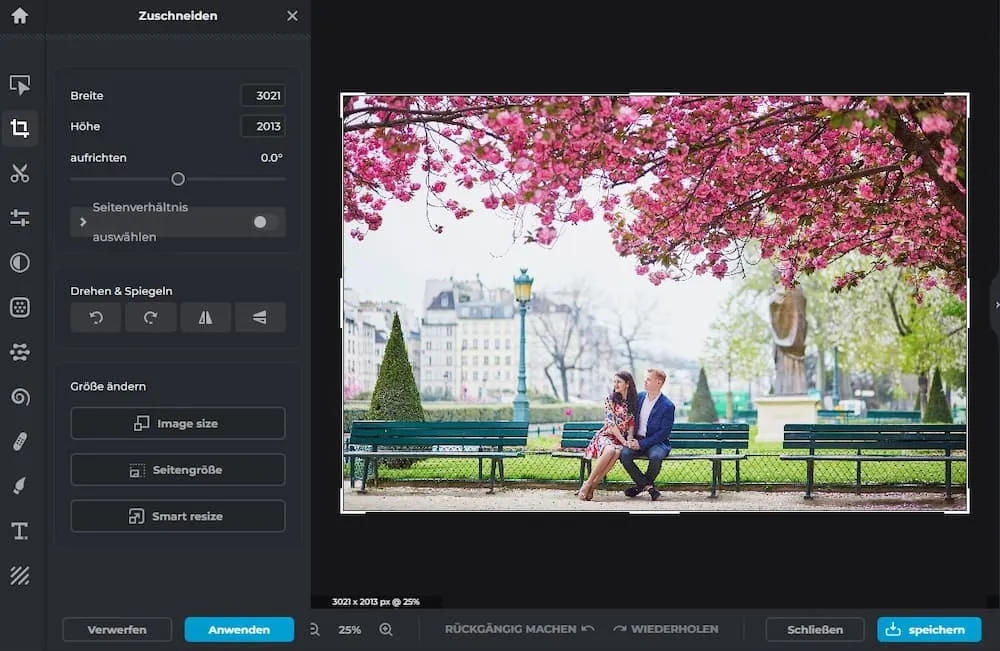Screen dimensions: 1000x651
Task: Open the Adjust sliders tool
Action: tap(19, 218)
